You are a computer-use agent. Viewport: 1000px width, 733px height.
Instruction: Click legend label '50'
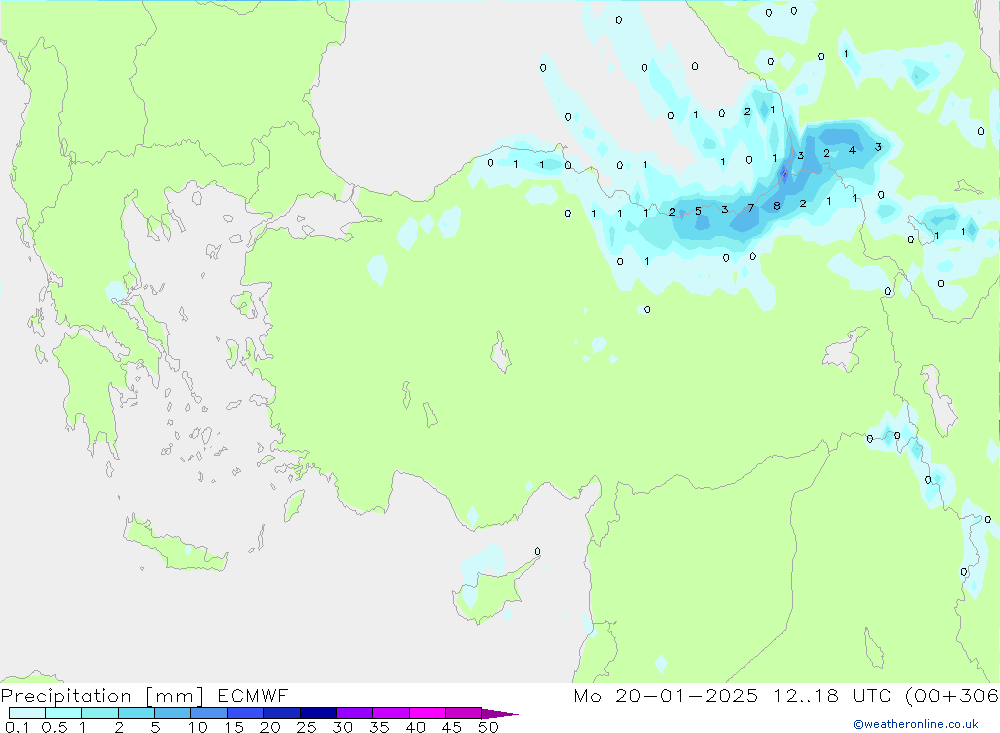pos(488,727)
